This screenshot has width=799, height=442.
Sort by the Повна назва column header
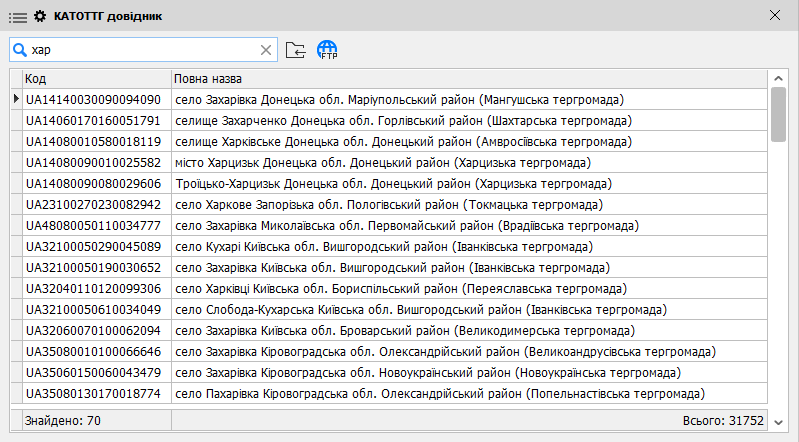click(469, 79)
